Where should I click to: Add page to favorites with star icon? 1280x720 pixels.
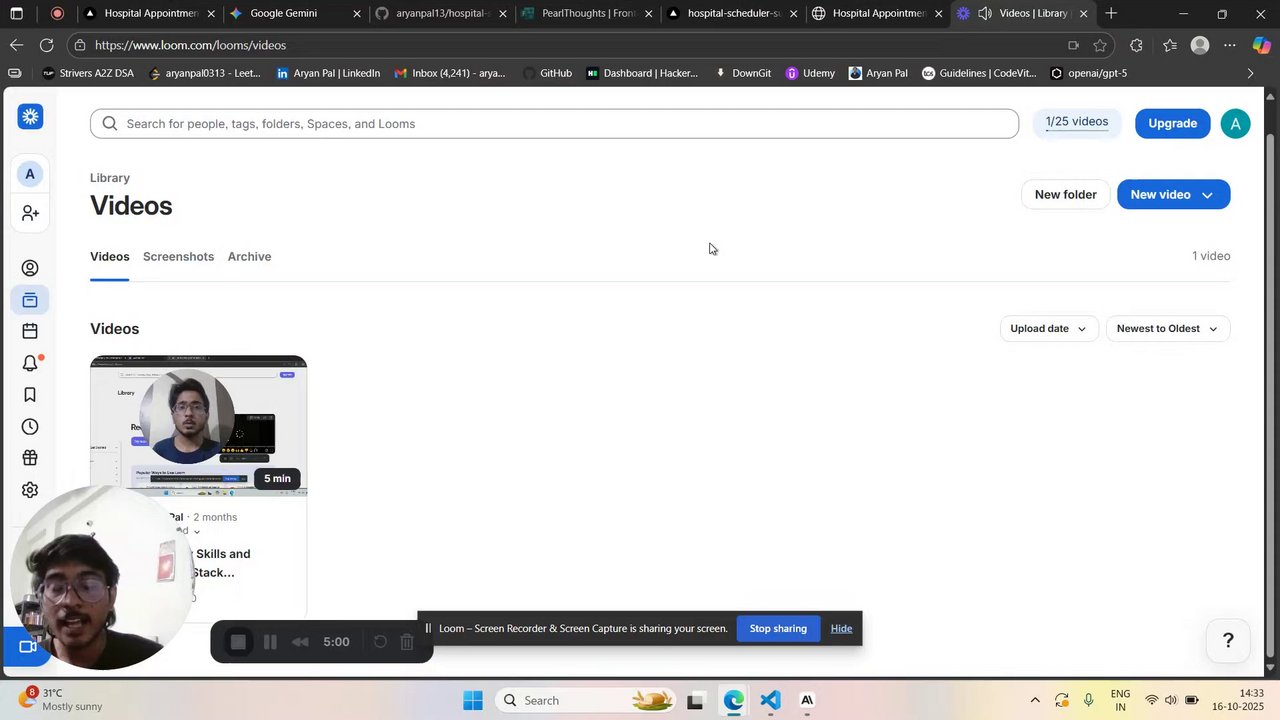(x=1100, y=45)
